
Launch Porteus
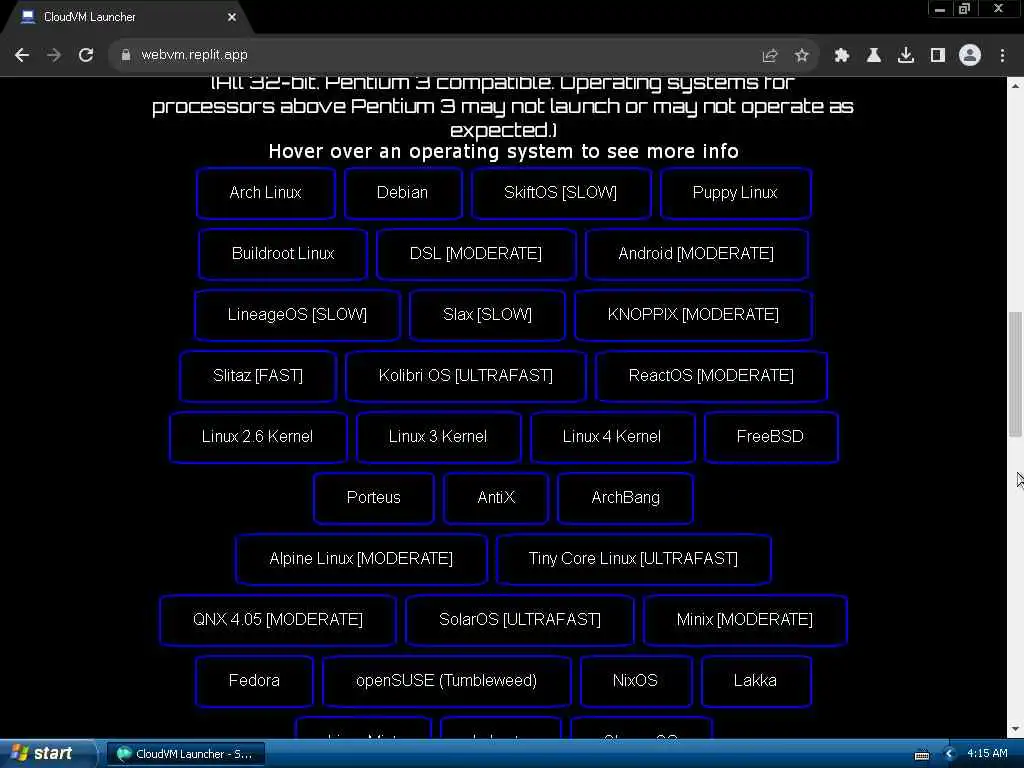point(374,498)
